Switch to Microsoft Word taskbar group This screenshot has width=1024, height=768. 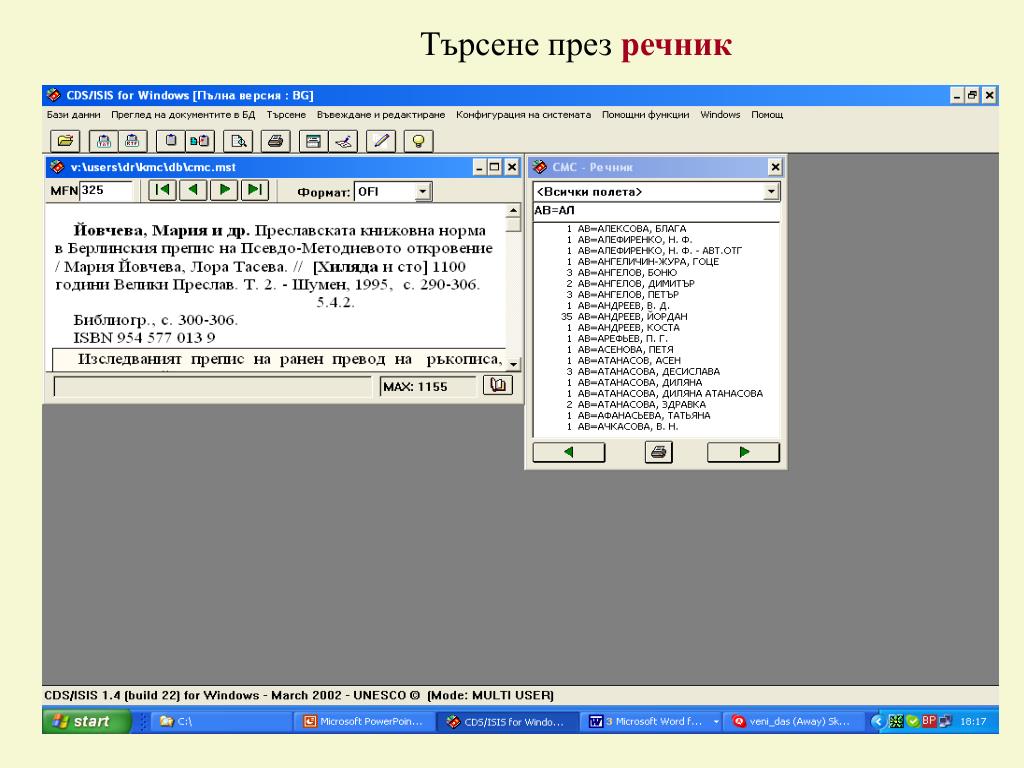click(x=653, y=722)
